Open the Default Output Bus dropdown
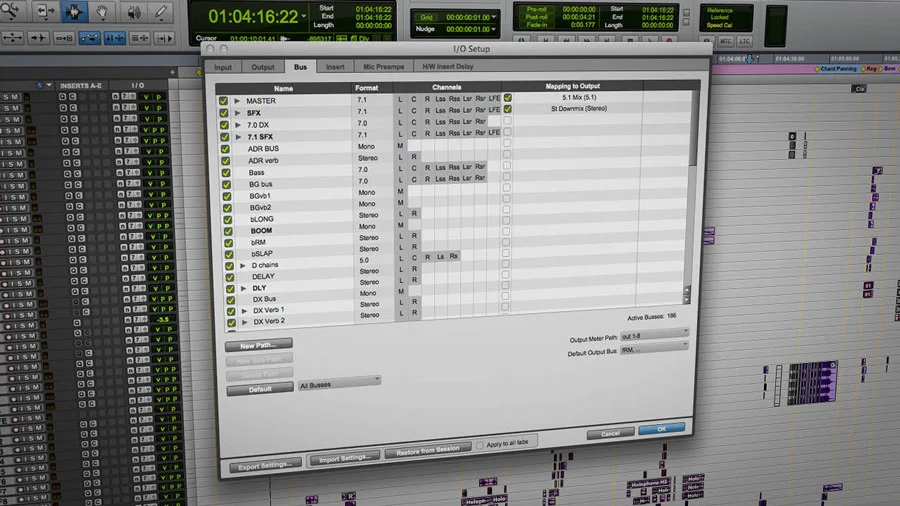The height and width of the screenshot is (506, 900). point(654,349)
